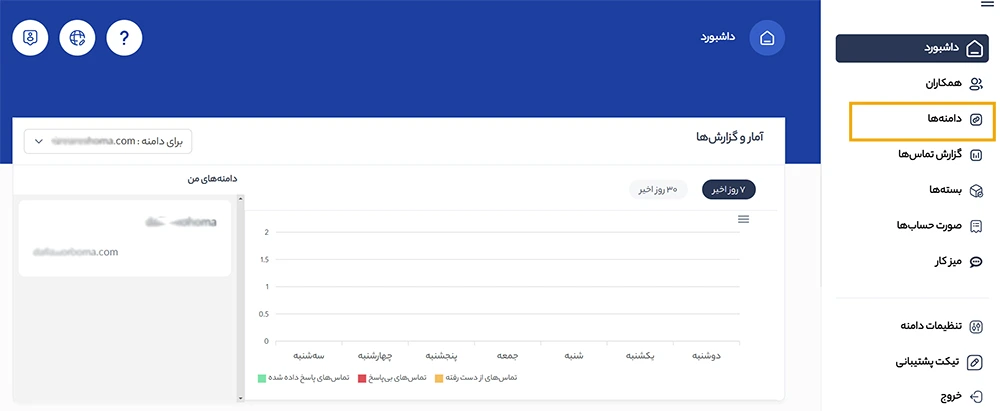The height and width of the screenshot is (411, 1000).
Task: Click the receipt icon beside صورت حساب‌ها
Action: [976, 227]
